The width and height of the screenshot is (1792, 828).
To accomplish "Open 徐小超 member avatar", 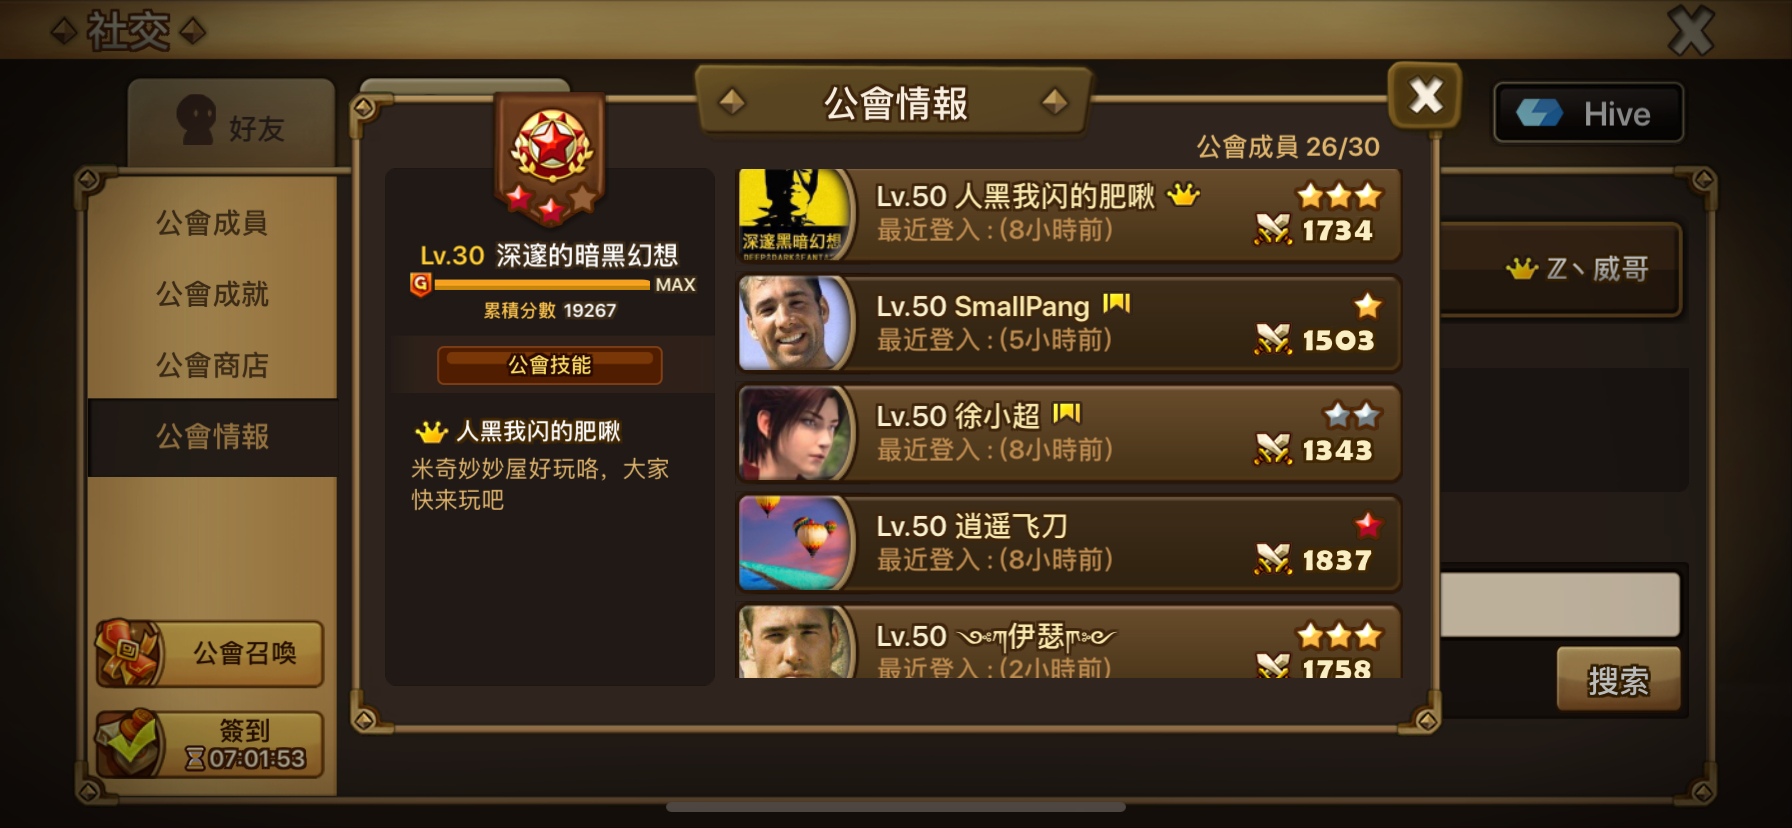I will coord(797,433).
